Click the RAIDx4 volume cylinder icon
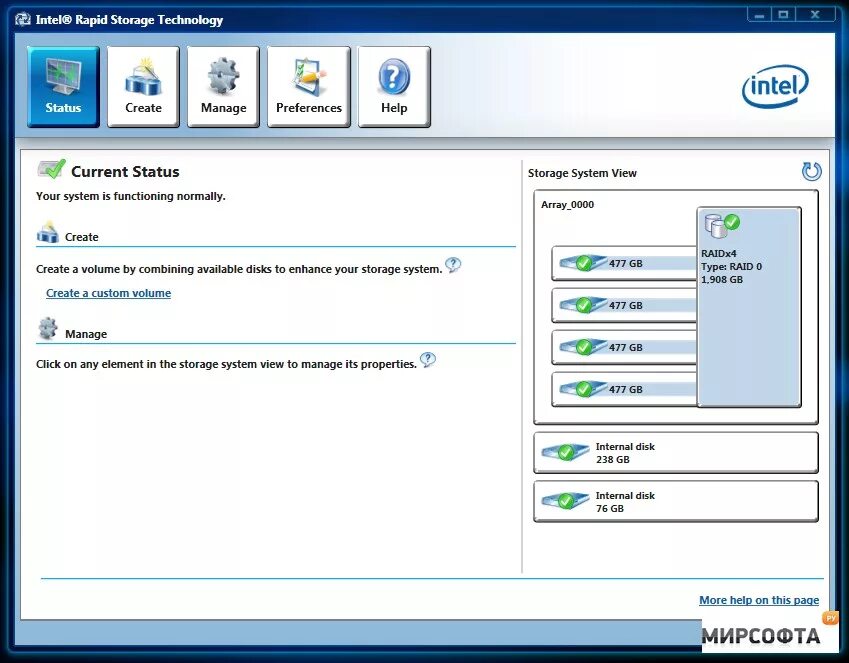 point(721,225)
